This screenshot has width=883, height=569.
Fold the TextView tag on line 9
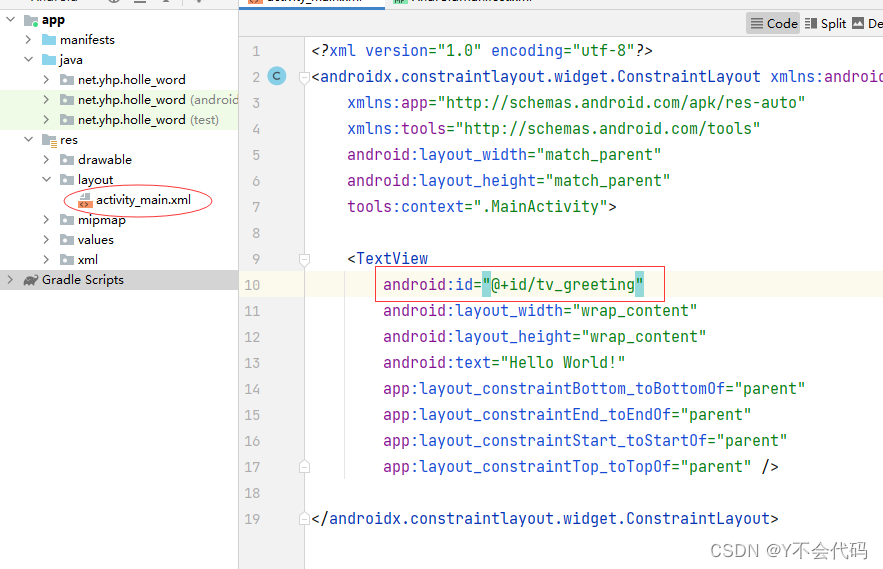coord(305,259)
